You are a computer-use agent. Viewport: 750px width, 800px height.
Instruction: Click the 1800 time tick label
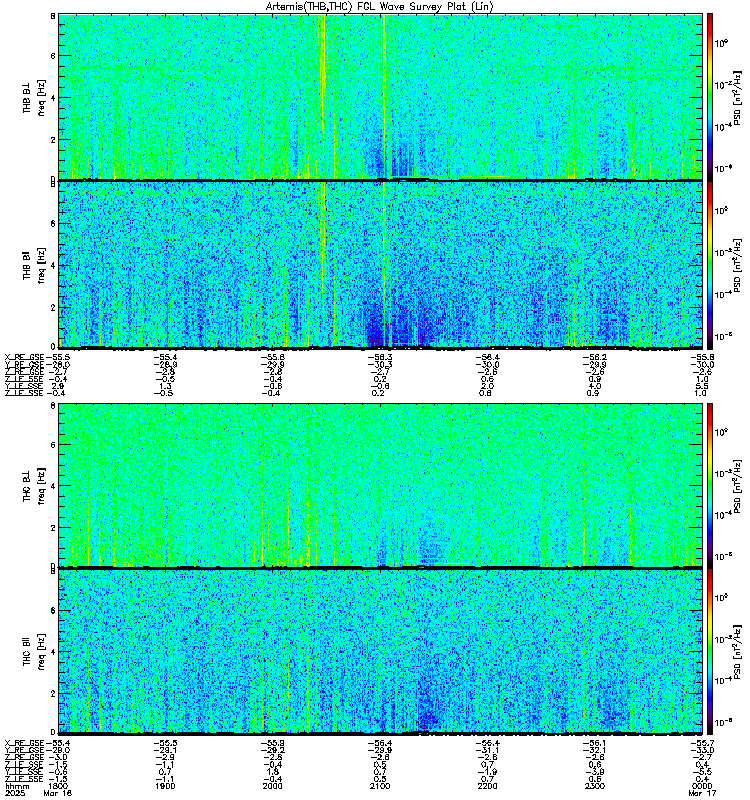[x=58, y=786]
